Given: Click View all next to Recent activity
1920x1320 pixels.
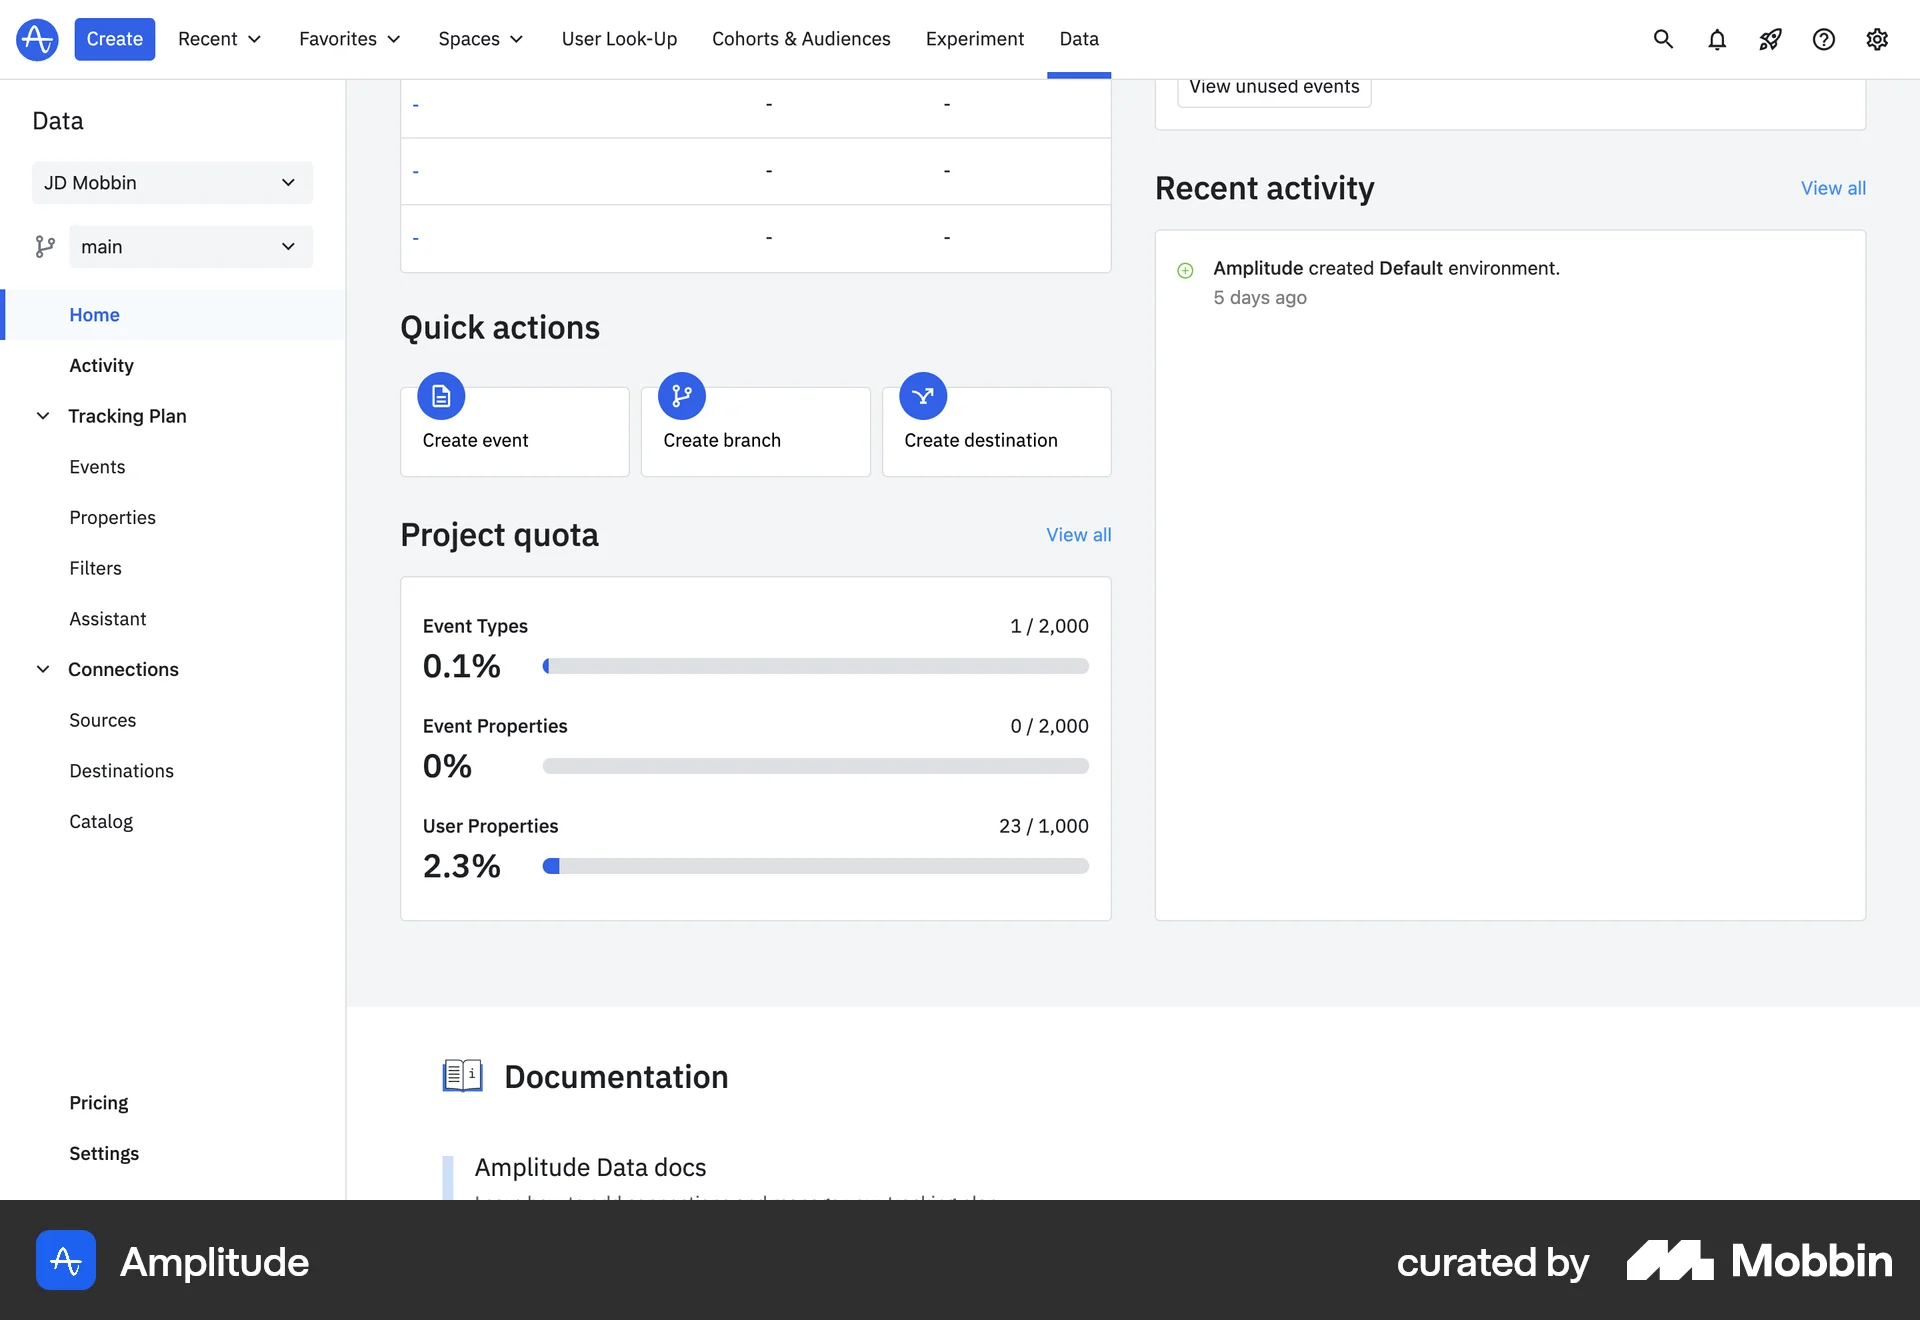Looking at the screenshot, I should (1832, 188).
